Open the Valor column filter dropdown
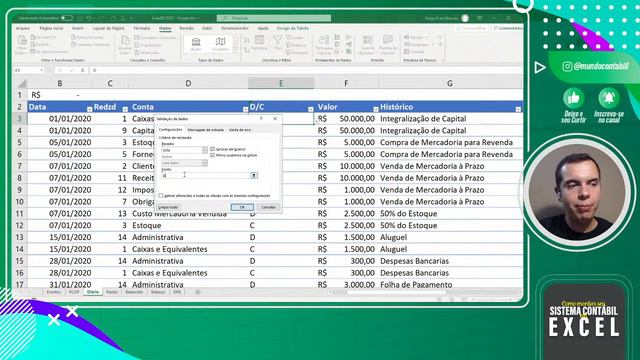This screenshot has width=640, height=360. click(x=376, y=109)
